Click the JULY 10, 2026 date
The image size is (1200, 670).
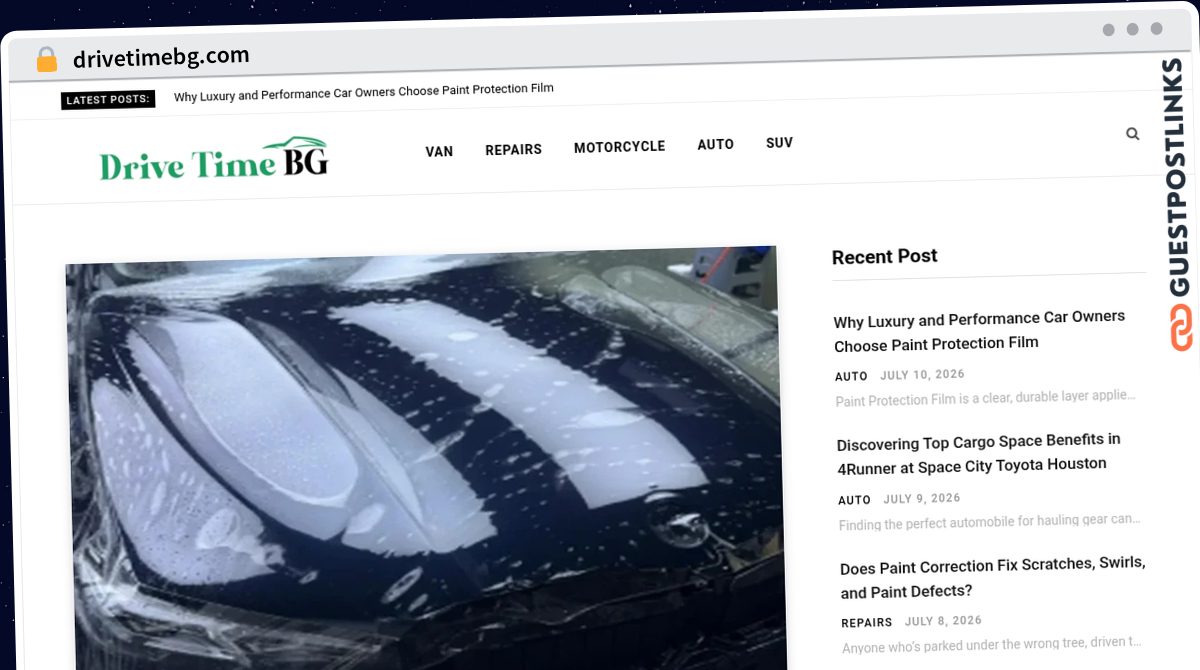click(x=922, y=375)
